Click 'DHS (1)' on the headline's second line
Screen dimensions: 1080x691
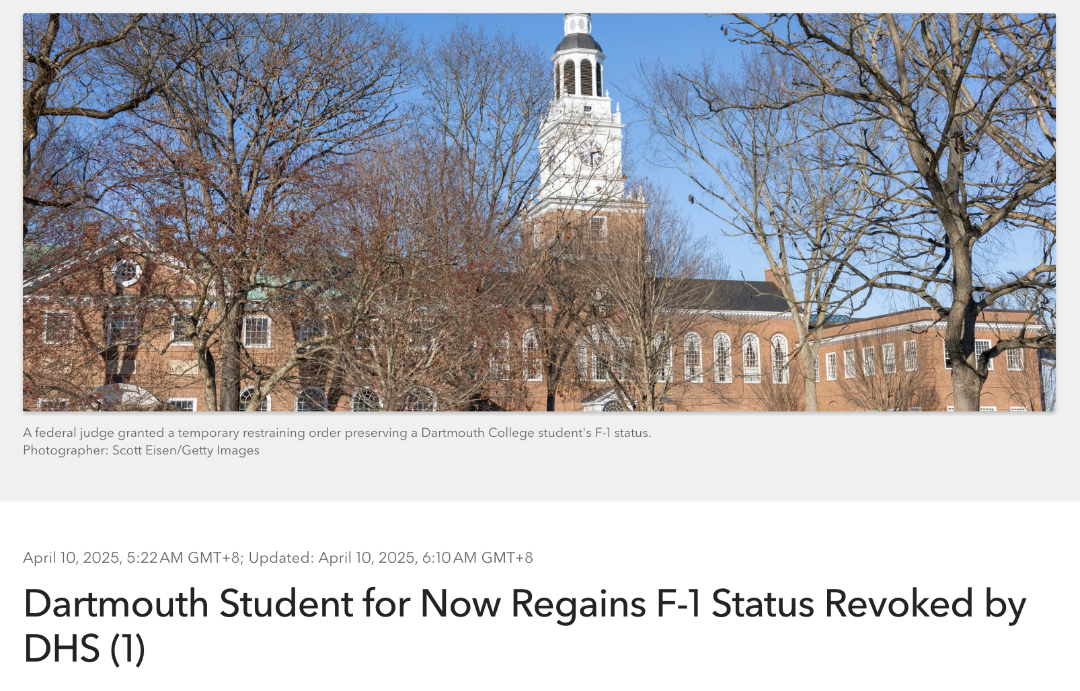[84, 648]
